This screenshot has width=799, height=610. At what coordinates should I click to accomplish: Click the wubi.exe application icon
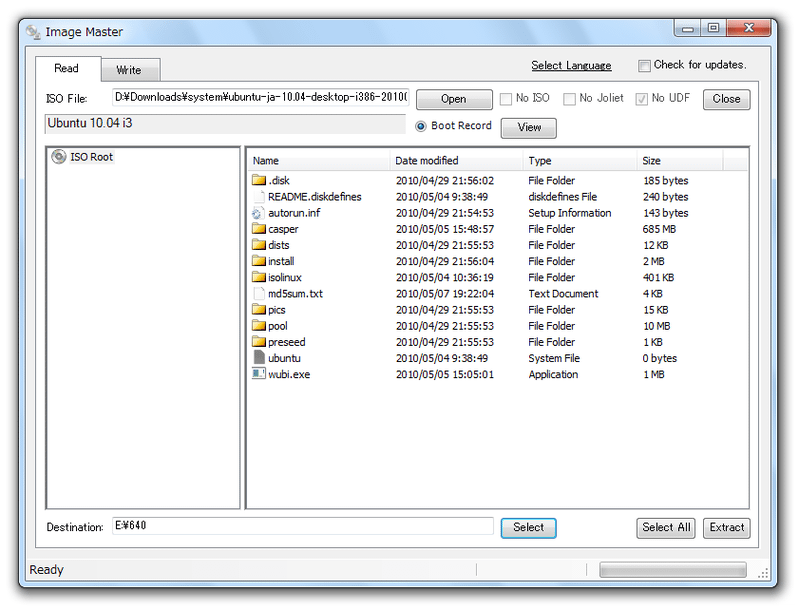click(258, 374)
